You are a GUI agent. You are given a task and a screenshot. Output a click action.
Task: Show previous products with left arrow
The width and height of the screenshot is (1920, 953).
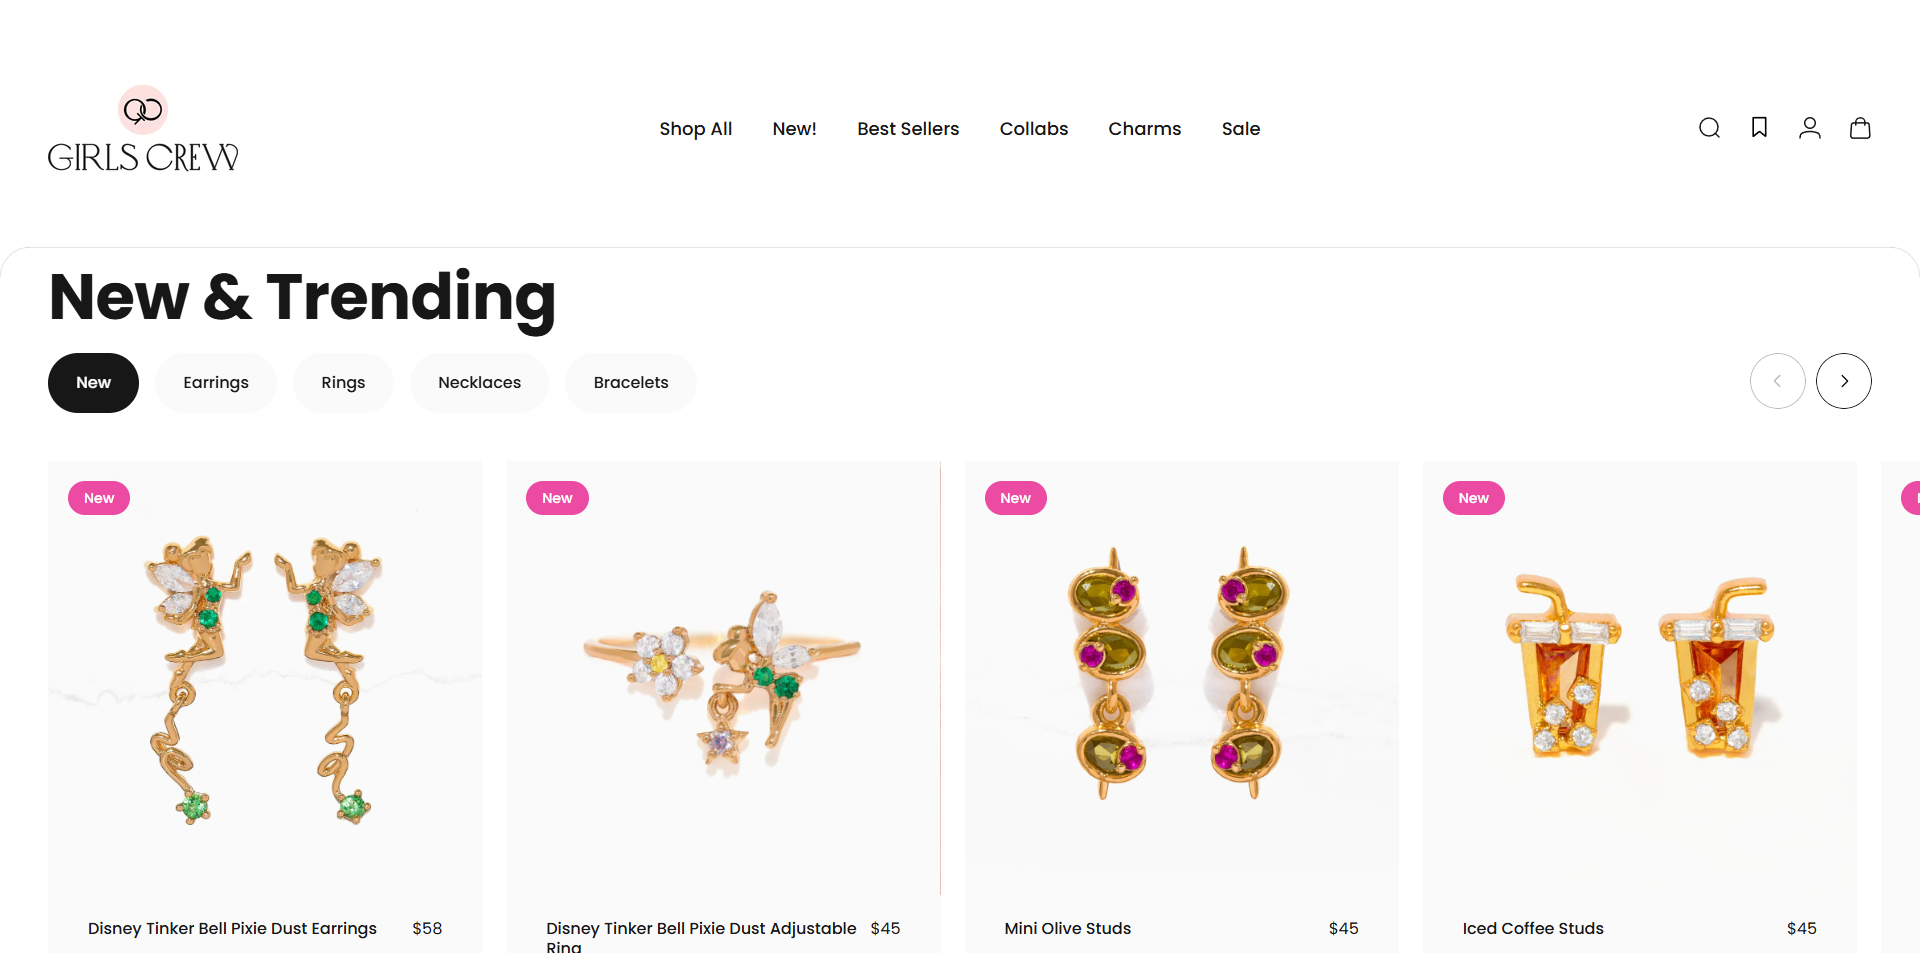[x=1778, y=381]
